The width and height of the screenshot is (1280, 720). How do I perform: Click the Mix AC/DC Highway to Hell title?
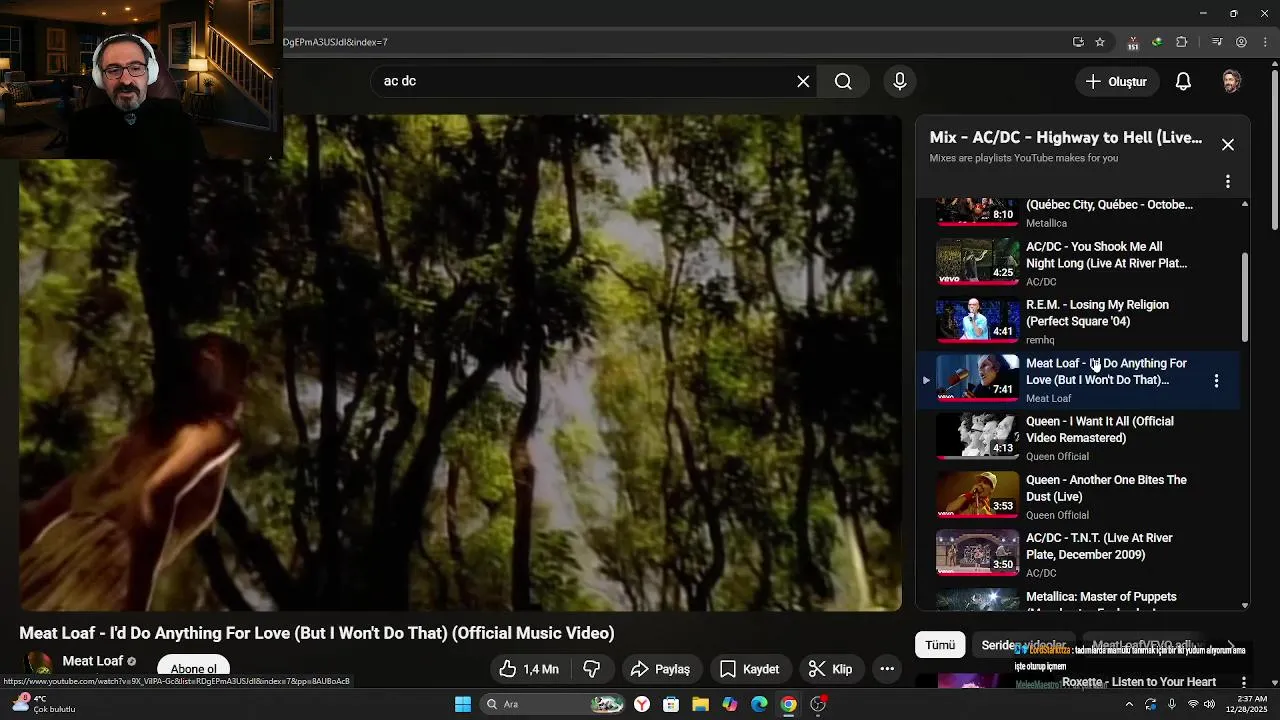pos(1066,138)
